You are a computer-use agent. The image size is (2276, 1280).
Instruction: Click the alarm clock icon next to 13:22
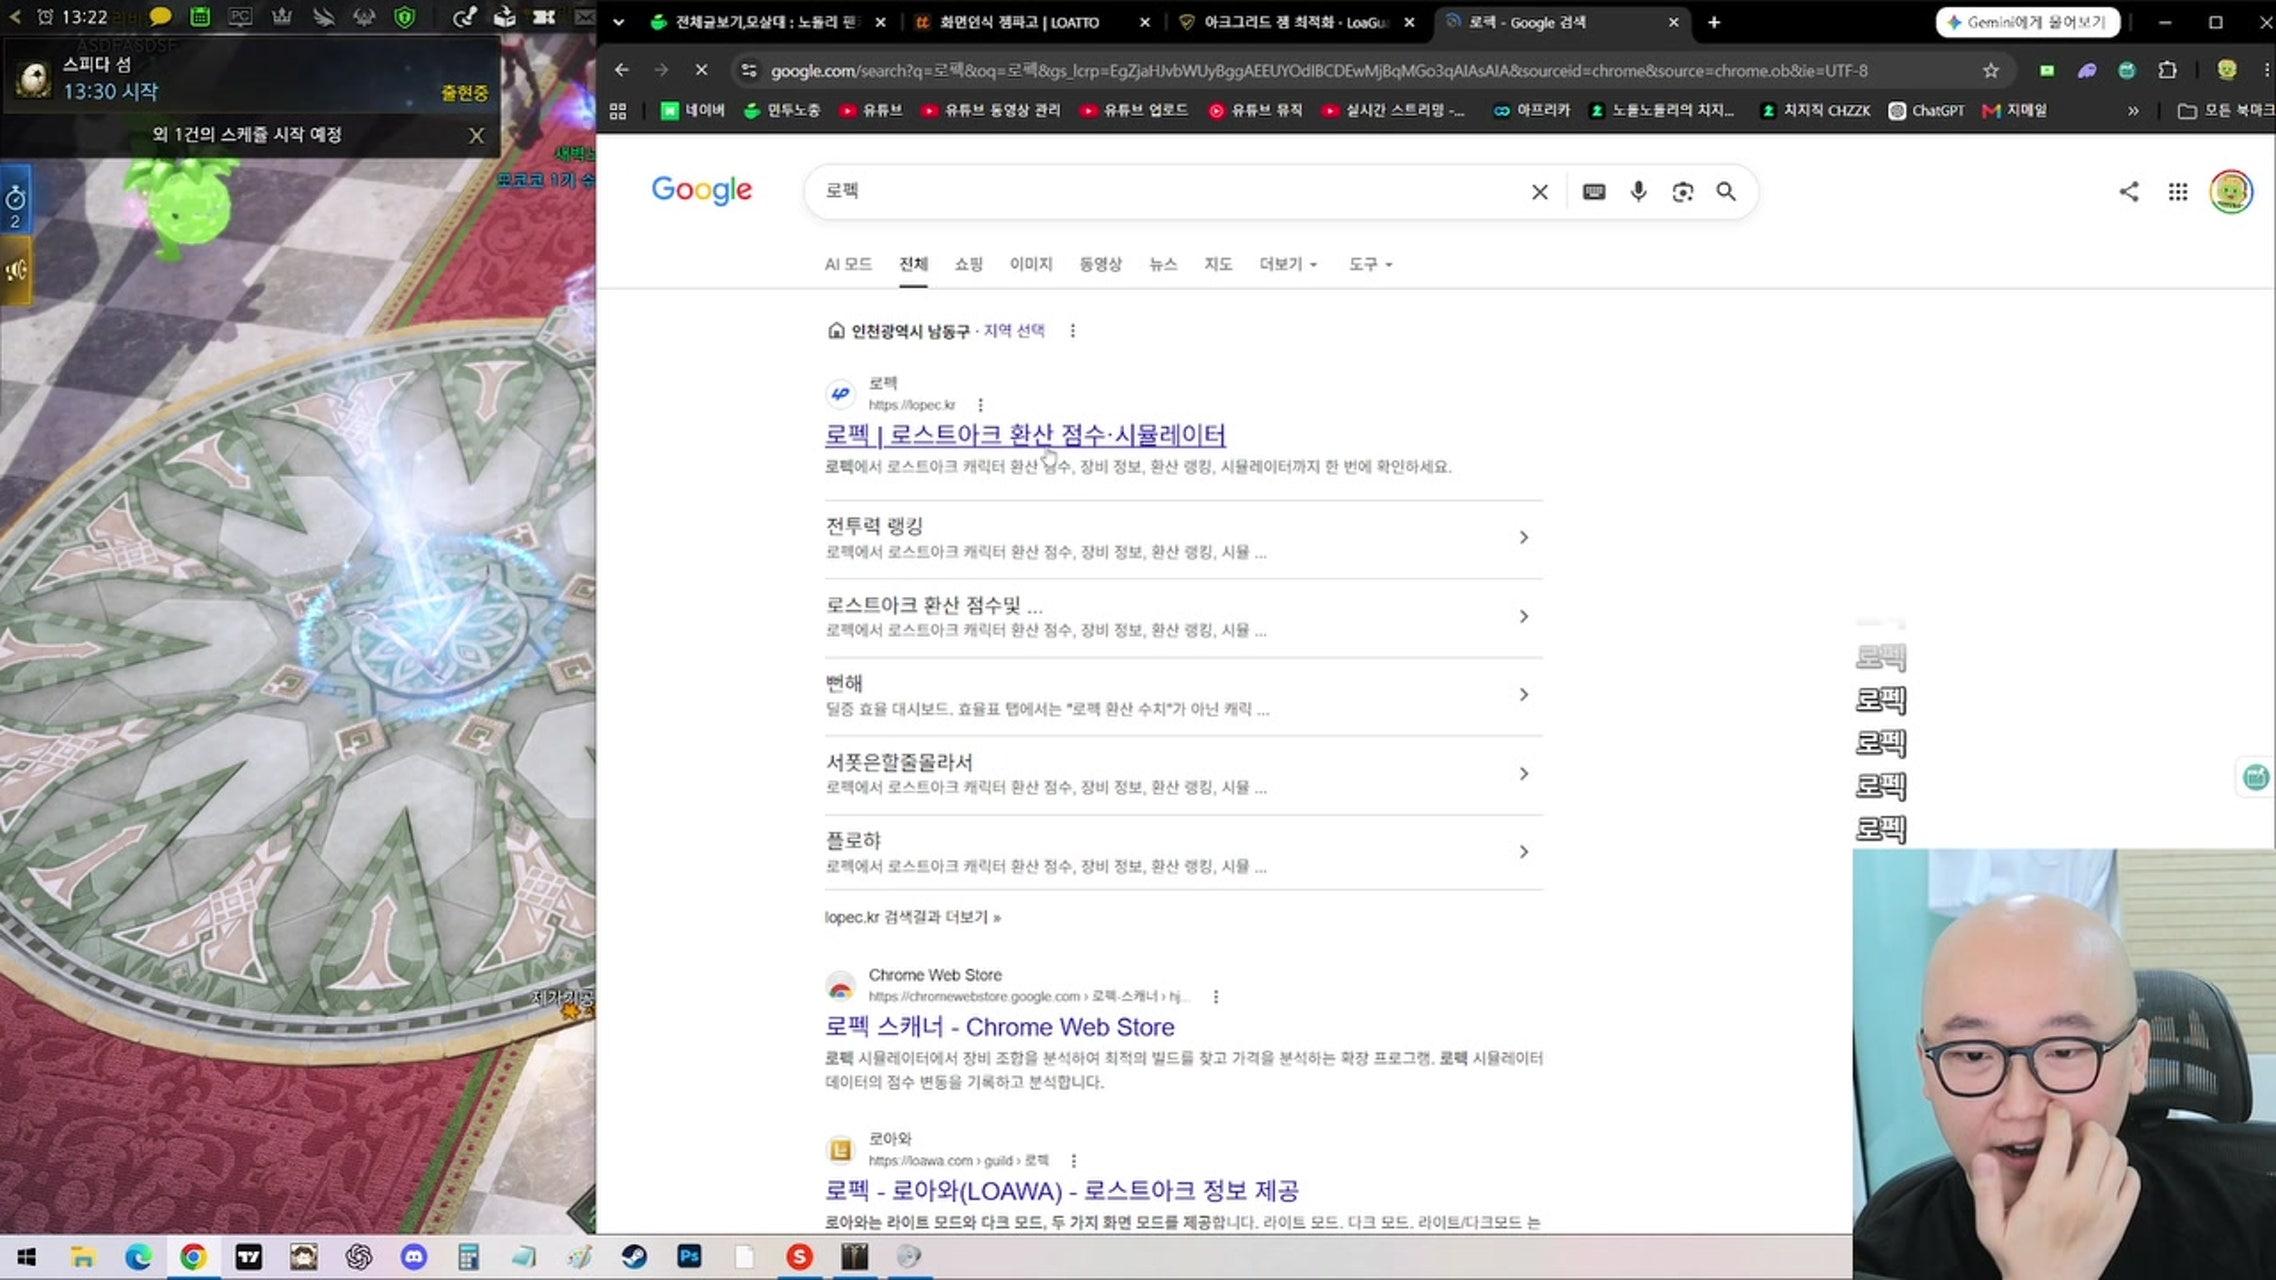point(45,17)
